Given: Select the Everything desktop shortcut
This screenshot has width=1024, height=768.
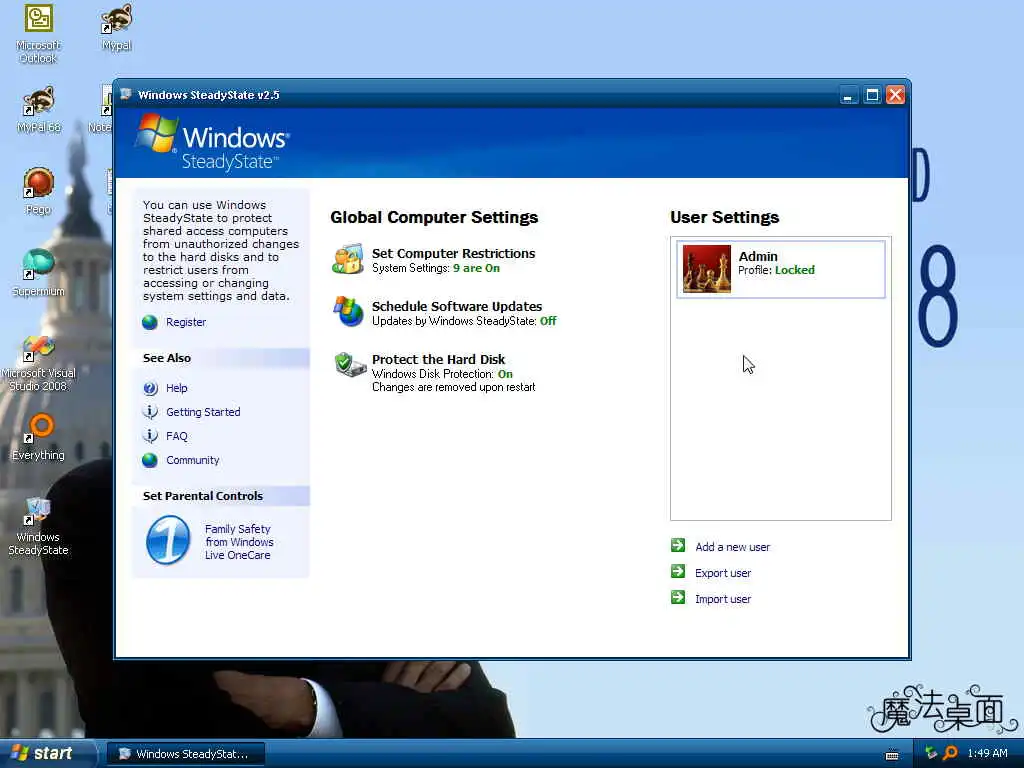Looking at the screenshot, I should [39, 437].
